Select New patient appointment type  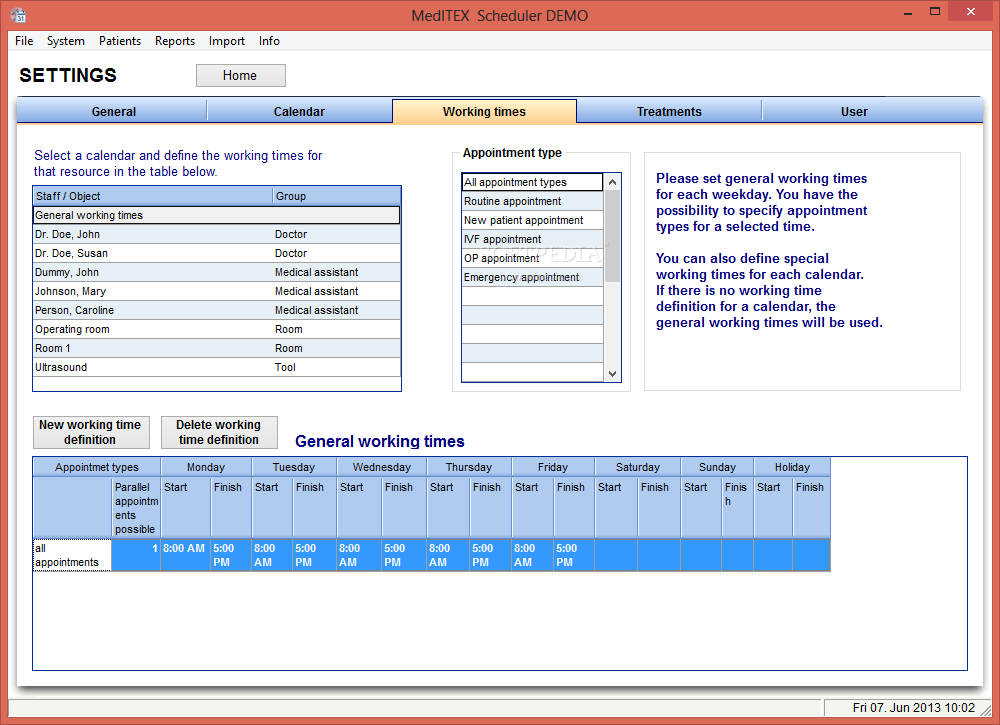coord(532,220)
